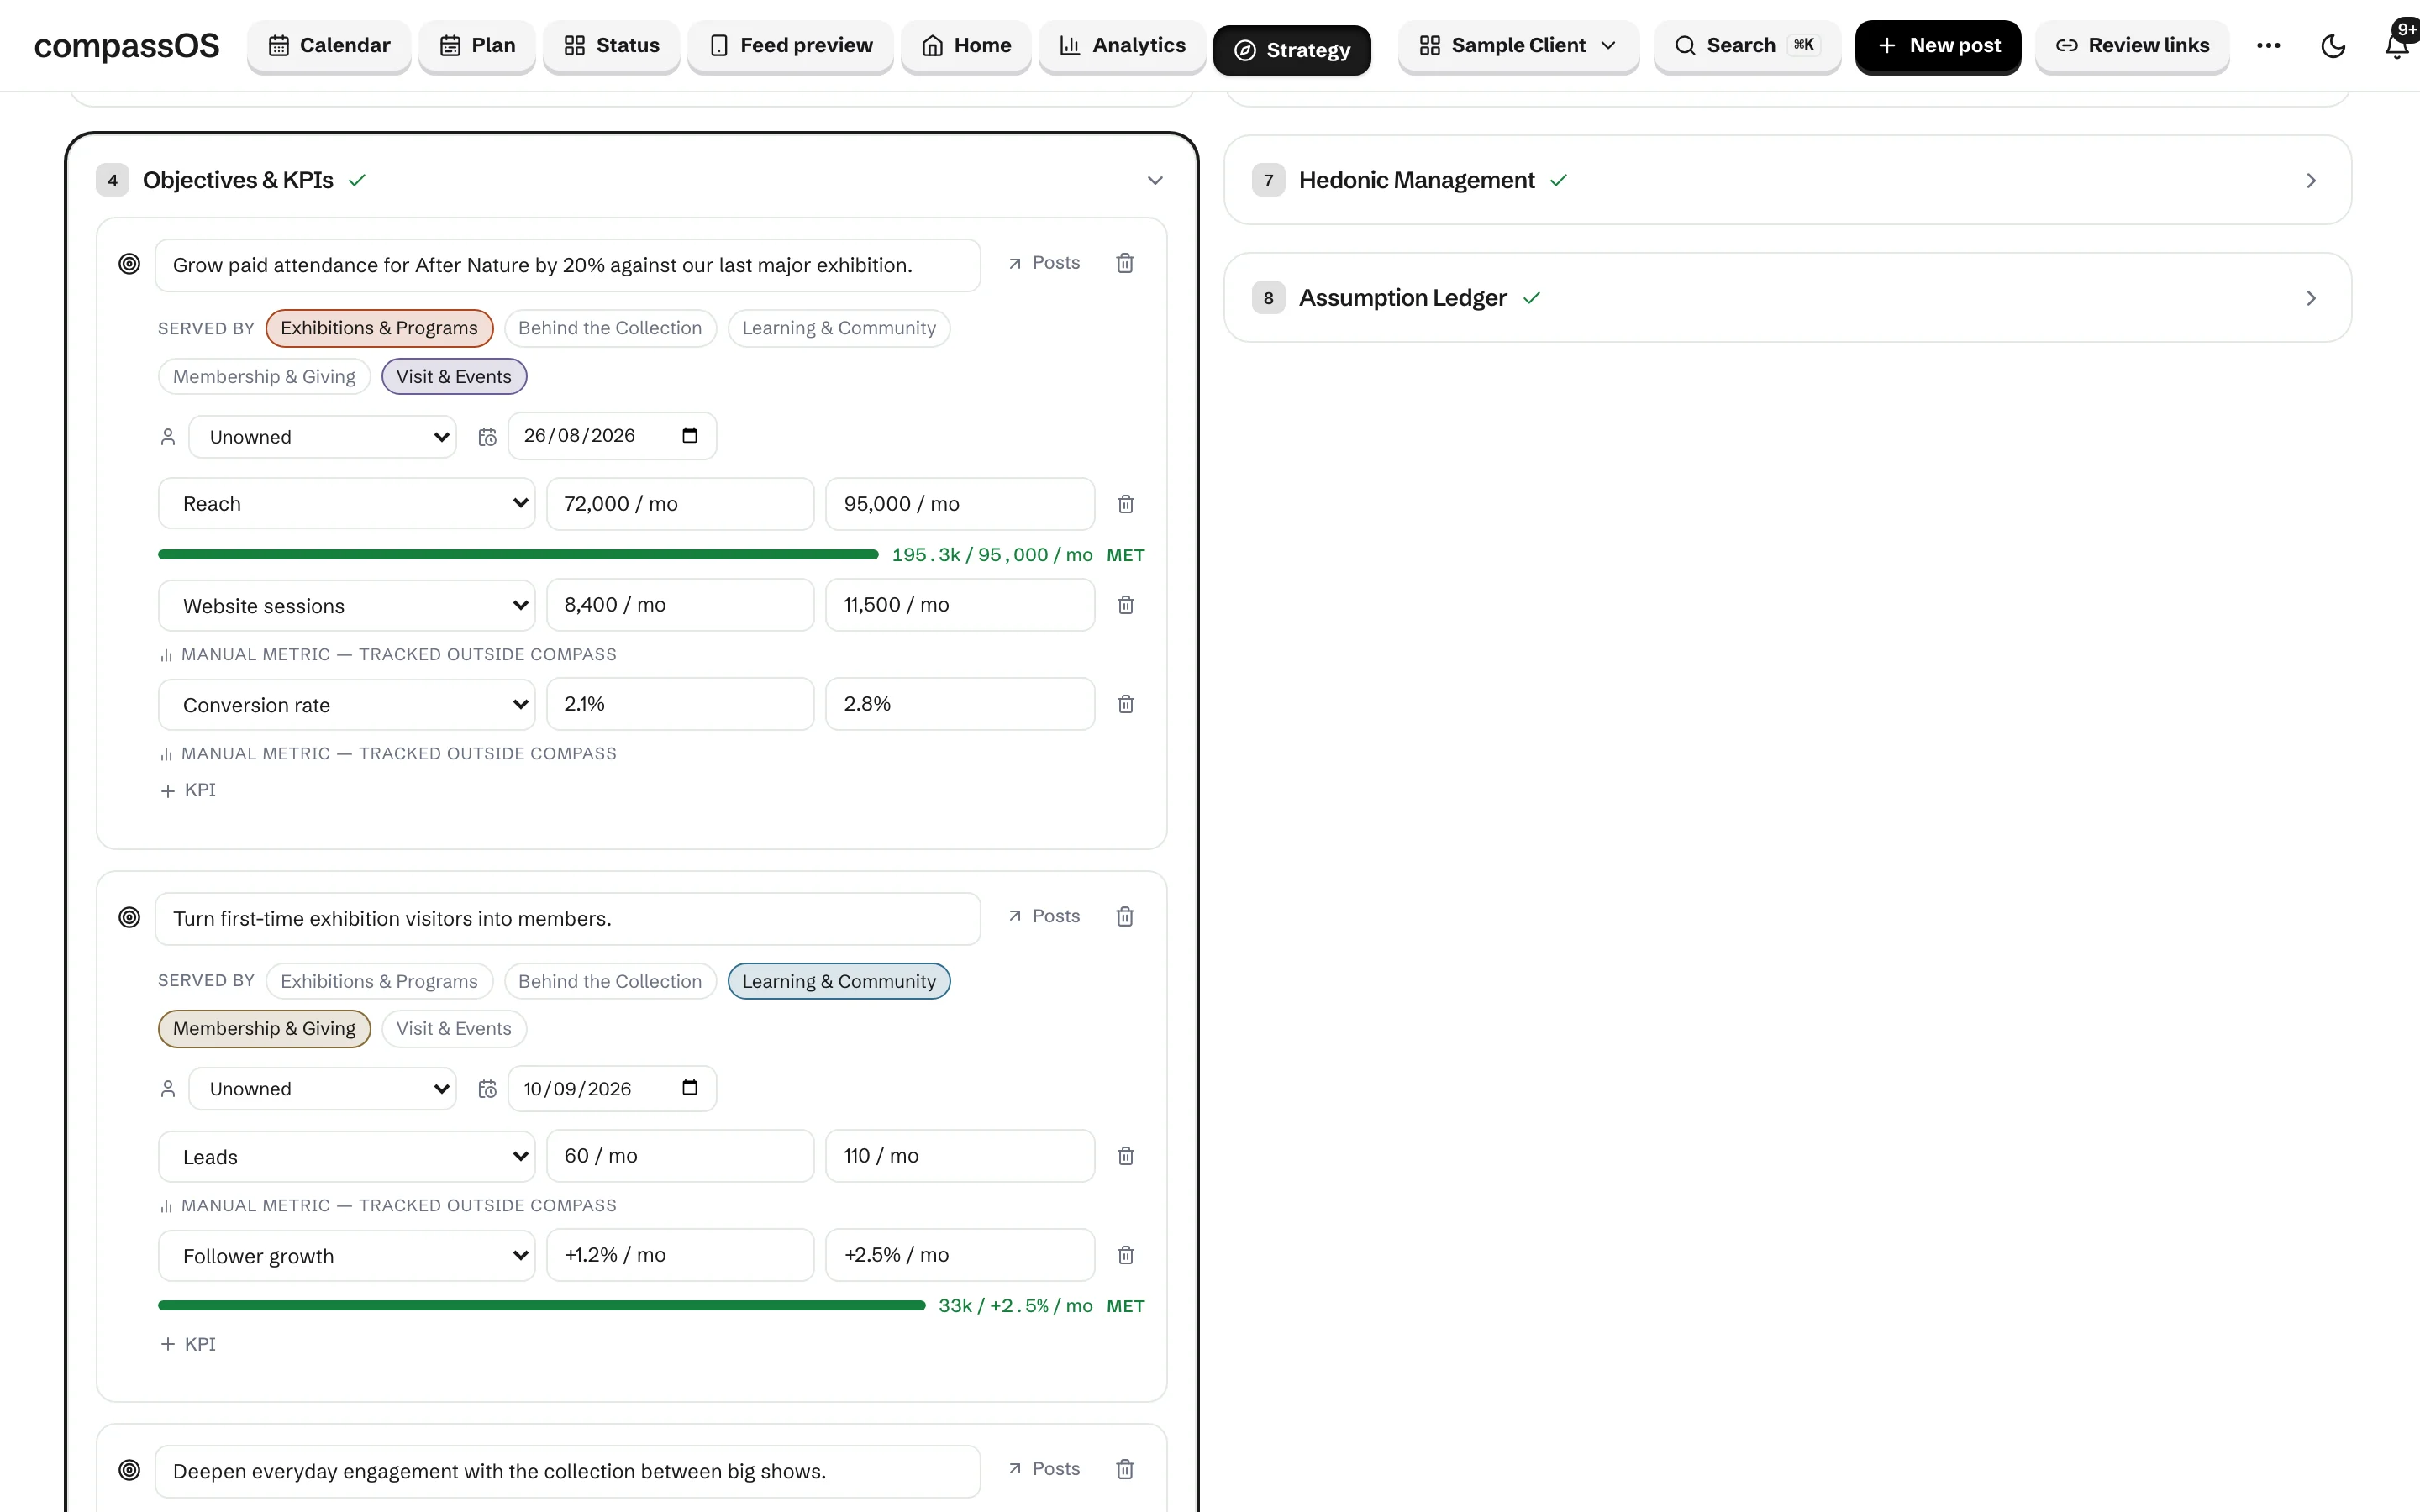Open the Search box
The image size is (2420, 1512).
pos(1747,46)
